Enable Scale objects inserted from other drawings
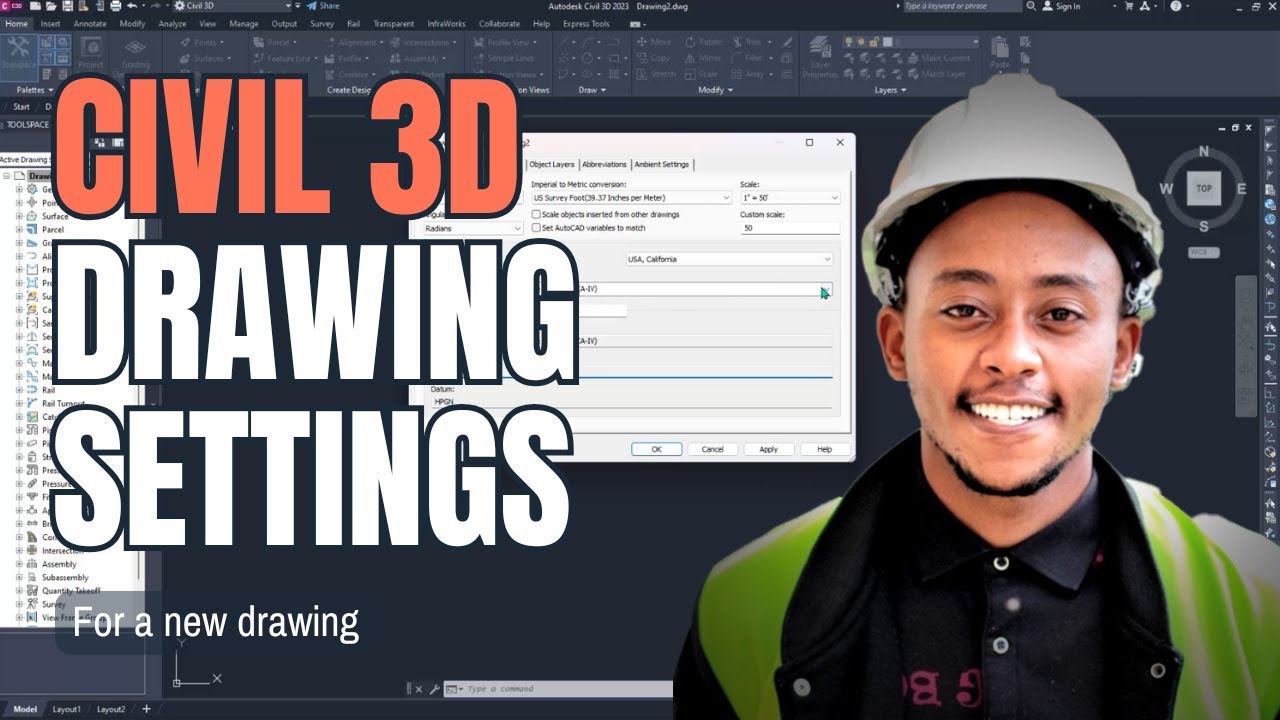1280x720 pixels. (538, 214)
